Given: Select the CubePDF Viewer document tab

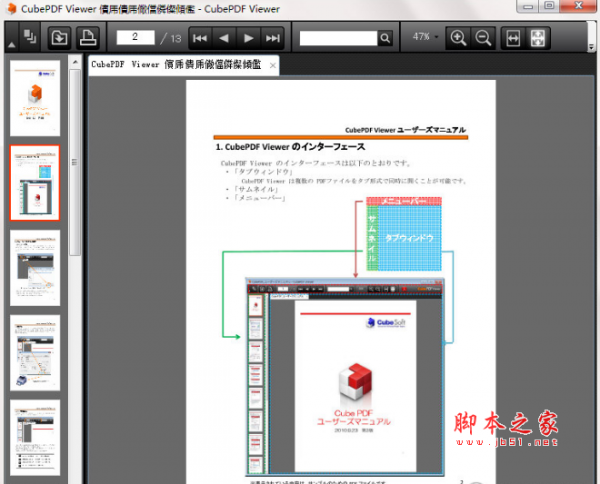Looking at the screenshot, I should [x=176, y=65].
